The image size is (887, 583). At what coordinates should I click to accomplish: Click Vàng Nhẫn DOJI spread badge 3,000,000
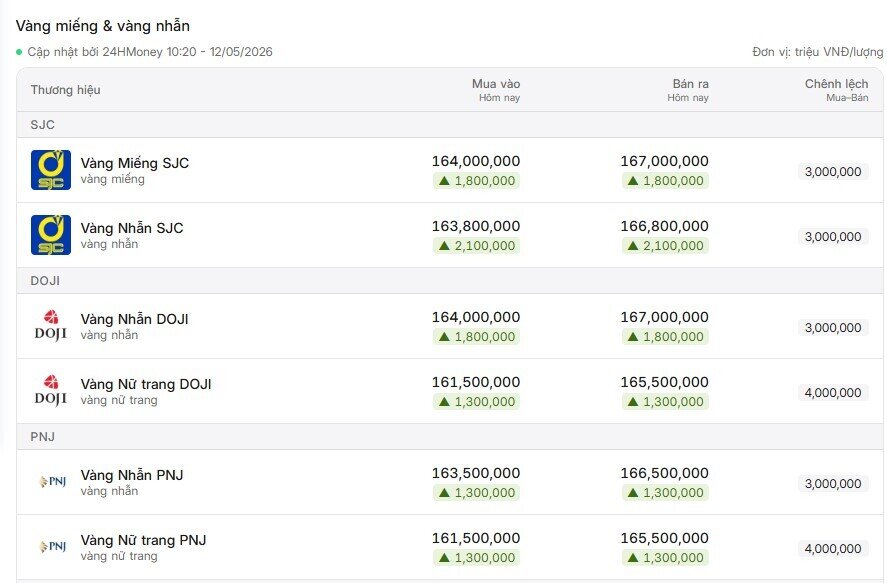click(x=833, y=328)
